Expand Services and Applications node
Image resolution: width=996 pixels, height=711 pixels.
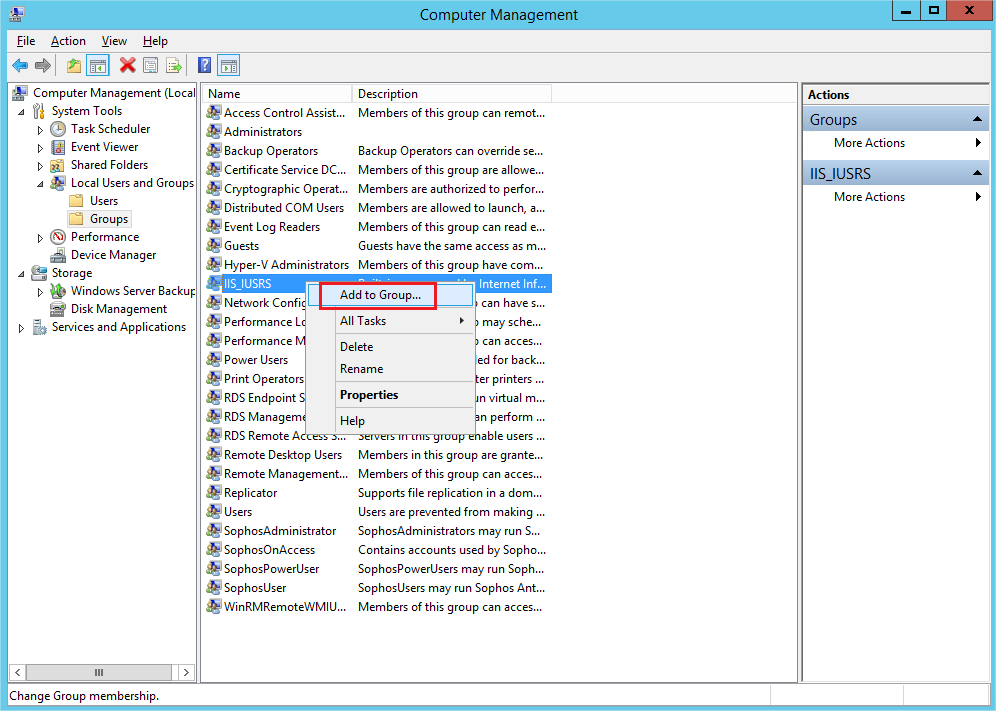click(x=22, y=328)
